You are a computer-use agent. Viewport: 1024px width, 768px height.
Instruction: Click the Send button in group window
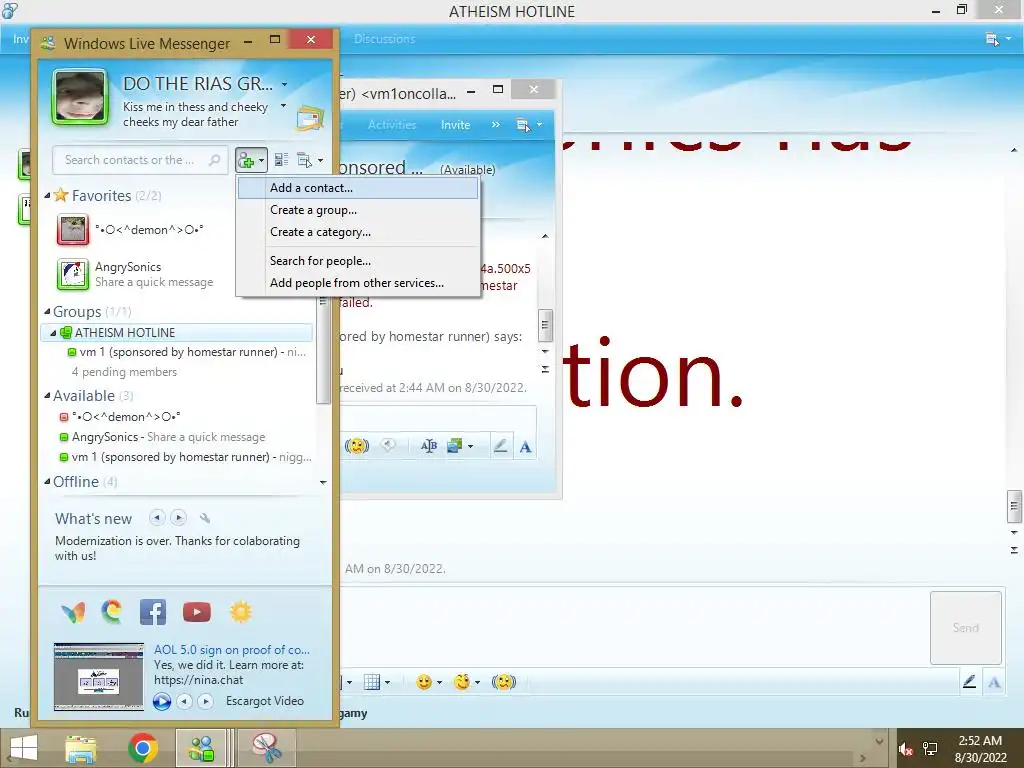click(965, 628)
